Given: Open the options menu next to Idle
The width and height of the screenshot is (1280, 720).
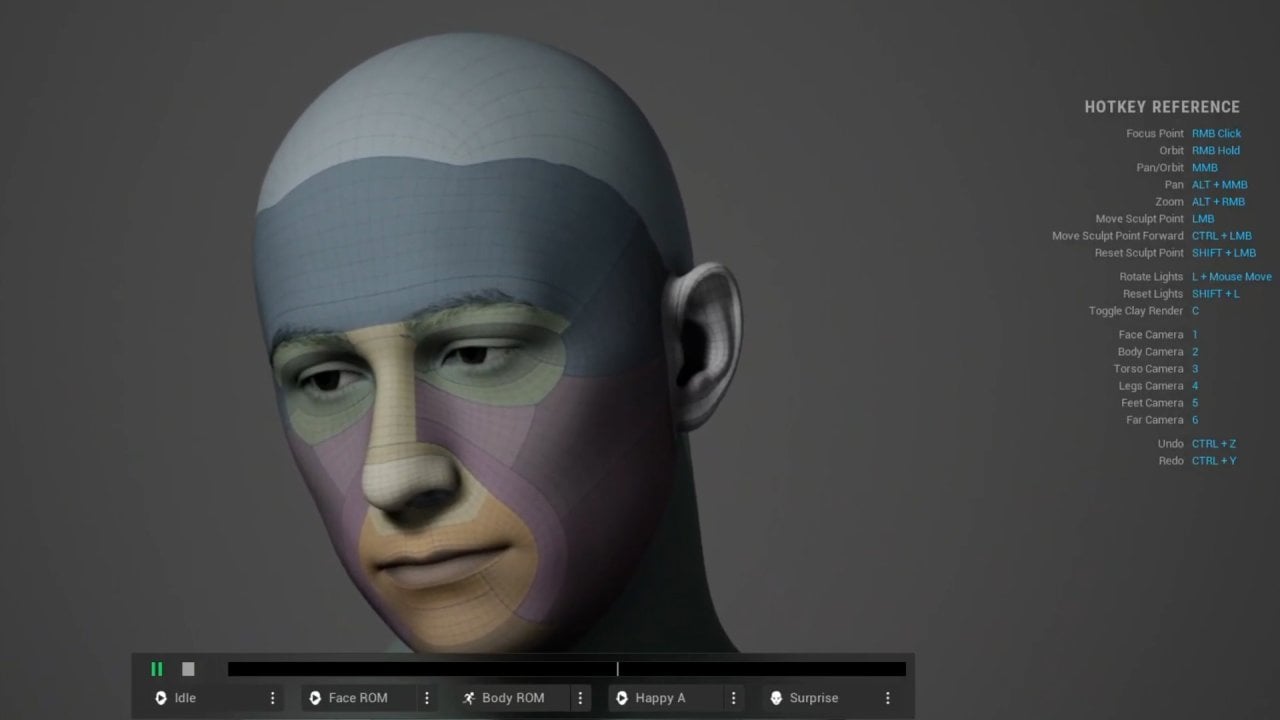Looking at the screenshot, I should pyautogui.click(x=272, y=698).
